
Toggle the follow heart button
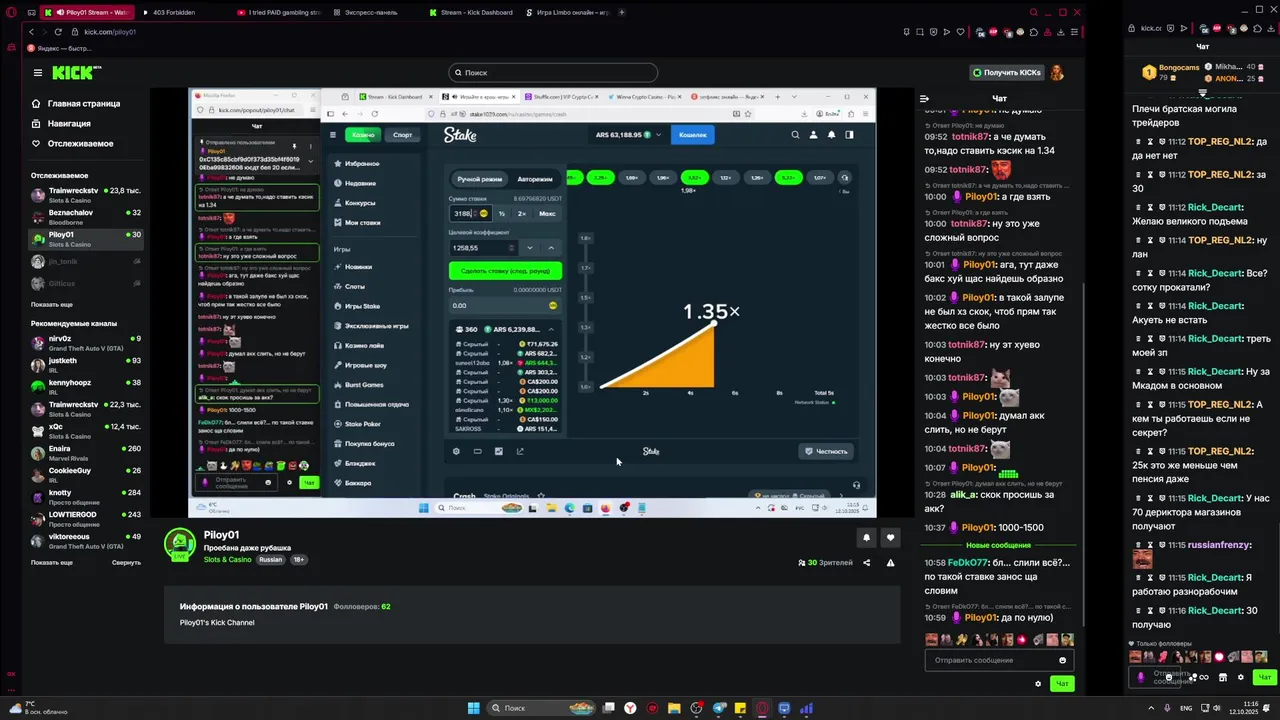pyautogui.click(x=890, y=538)
